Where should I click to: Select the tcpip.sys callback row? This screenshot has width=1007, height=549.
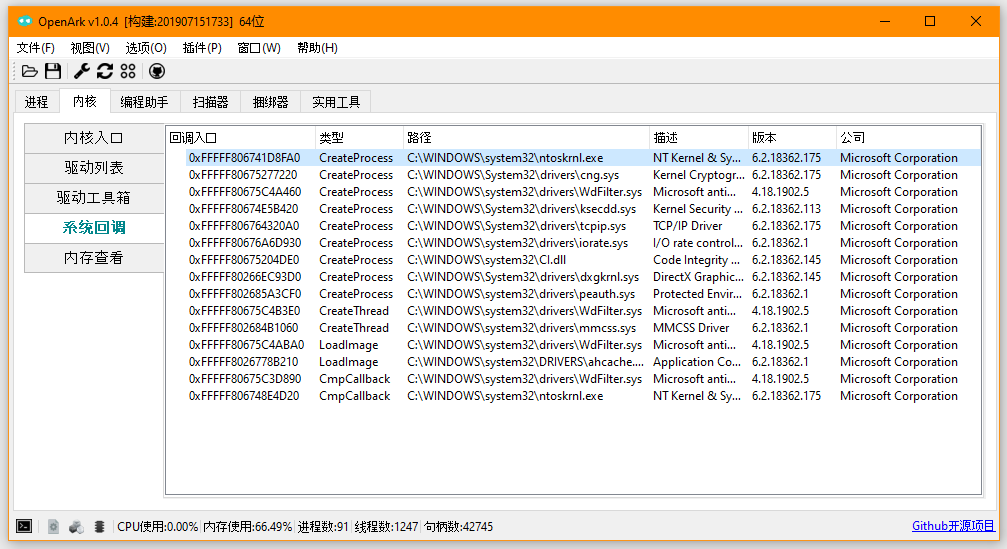coord(524,226)
